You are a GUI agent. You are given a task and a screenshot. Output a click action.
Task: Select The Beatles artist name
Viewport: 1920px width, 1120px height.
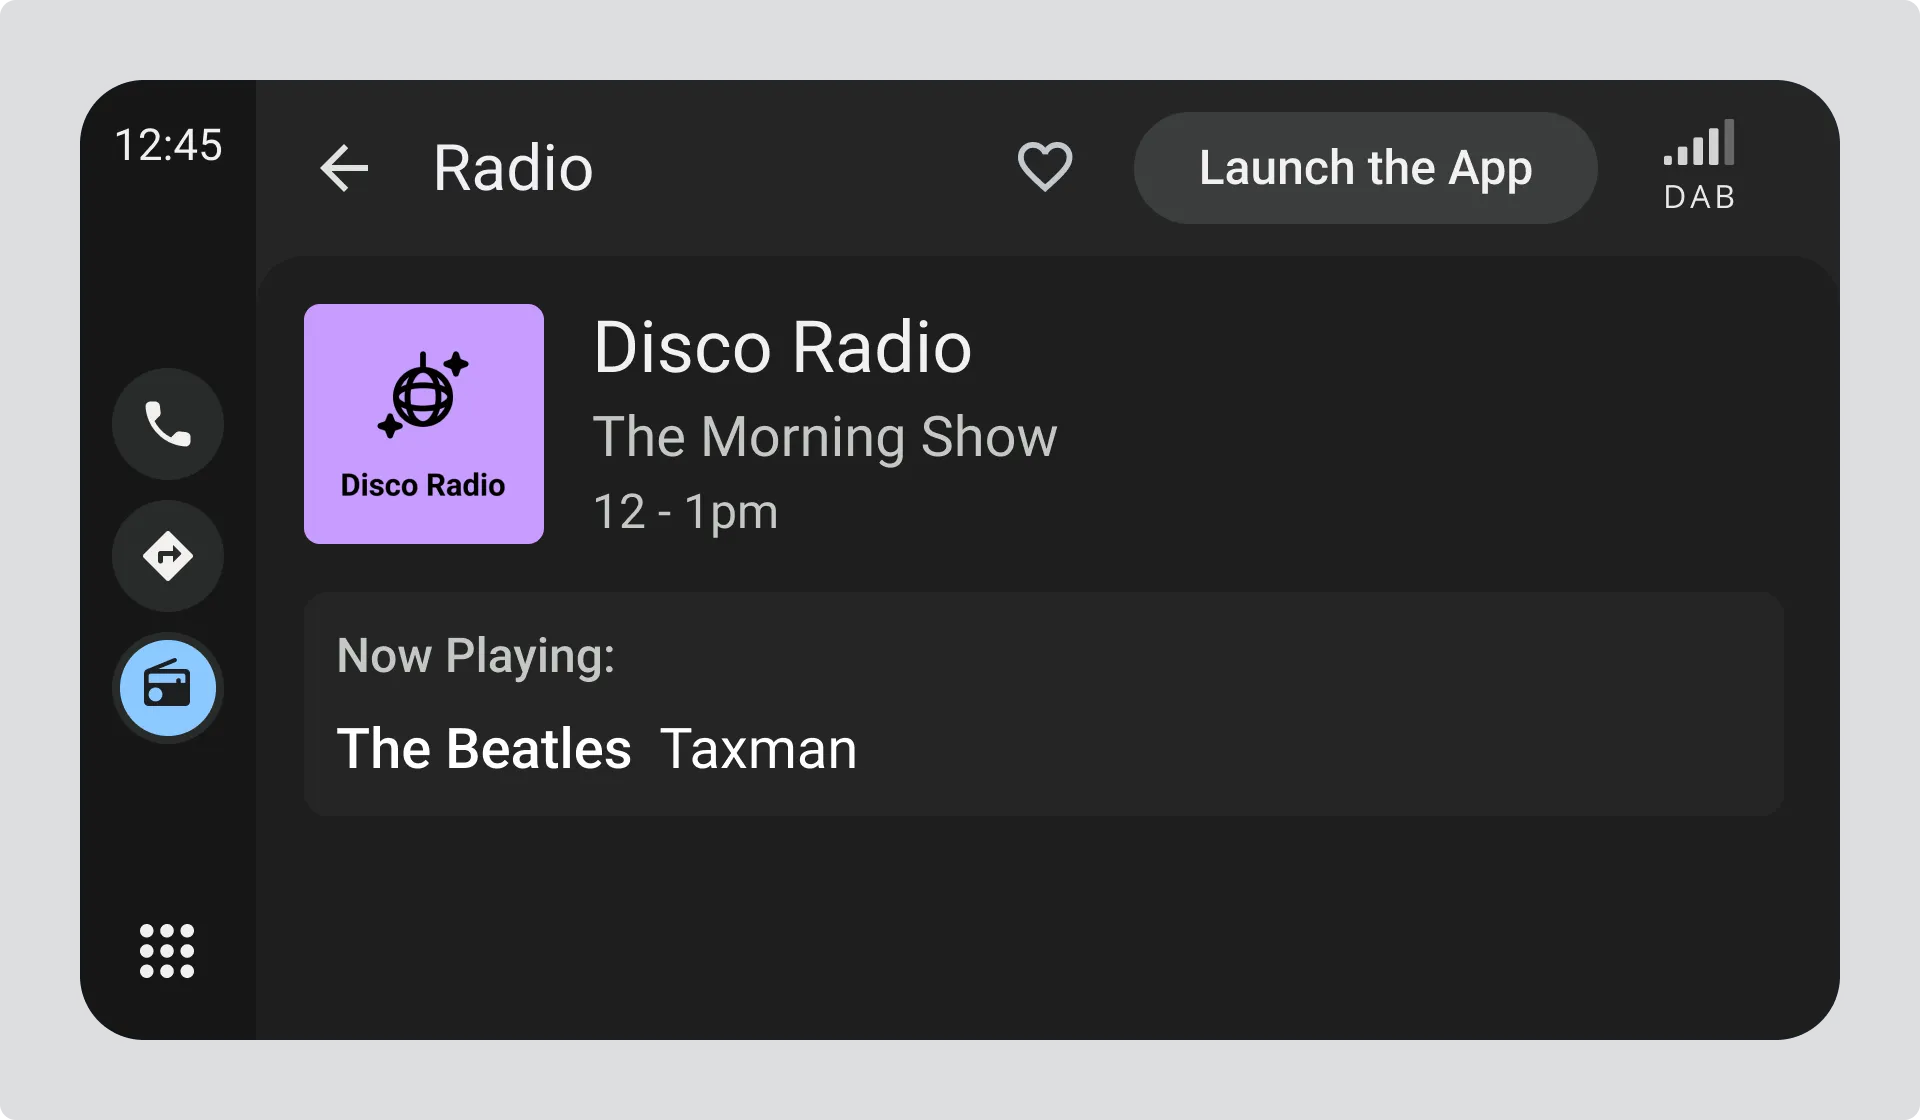point(484,749)
